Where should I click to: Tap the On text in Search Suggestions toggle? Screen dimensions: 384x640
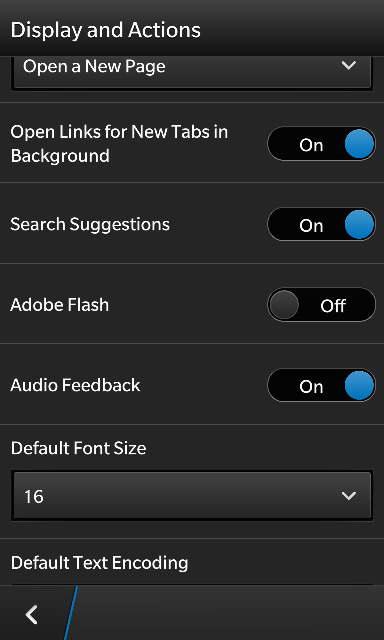(311, 225)
